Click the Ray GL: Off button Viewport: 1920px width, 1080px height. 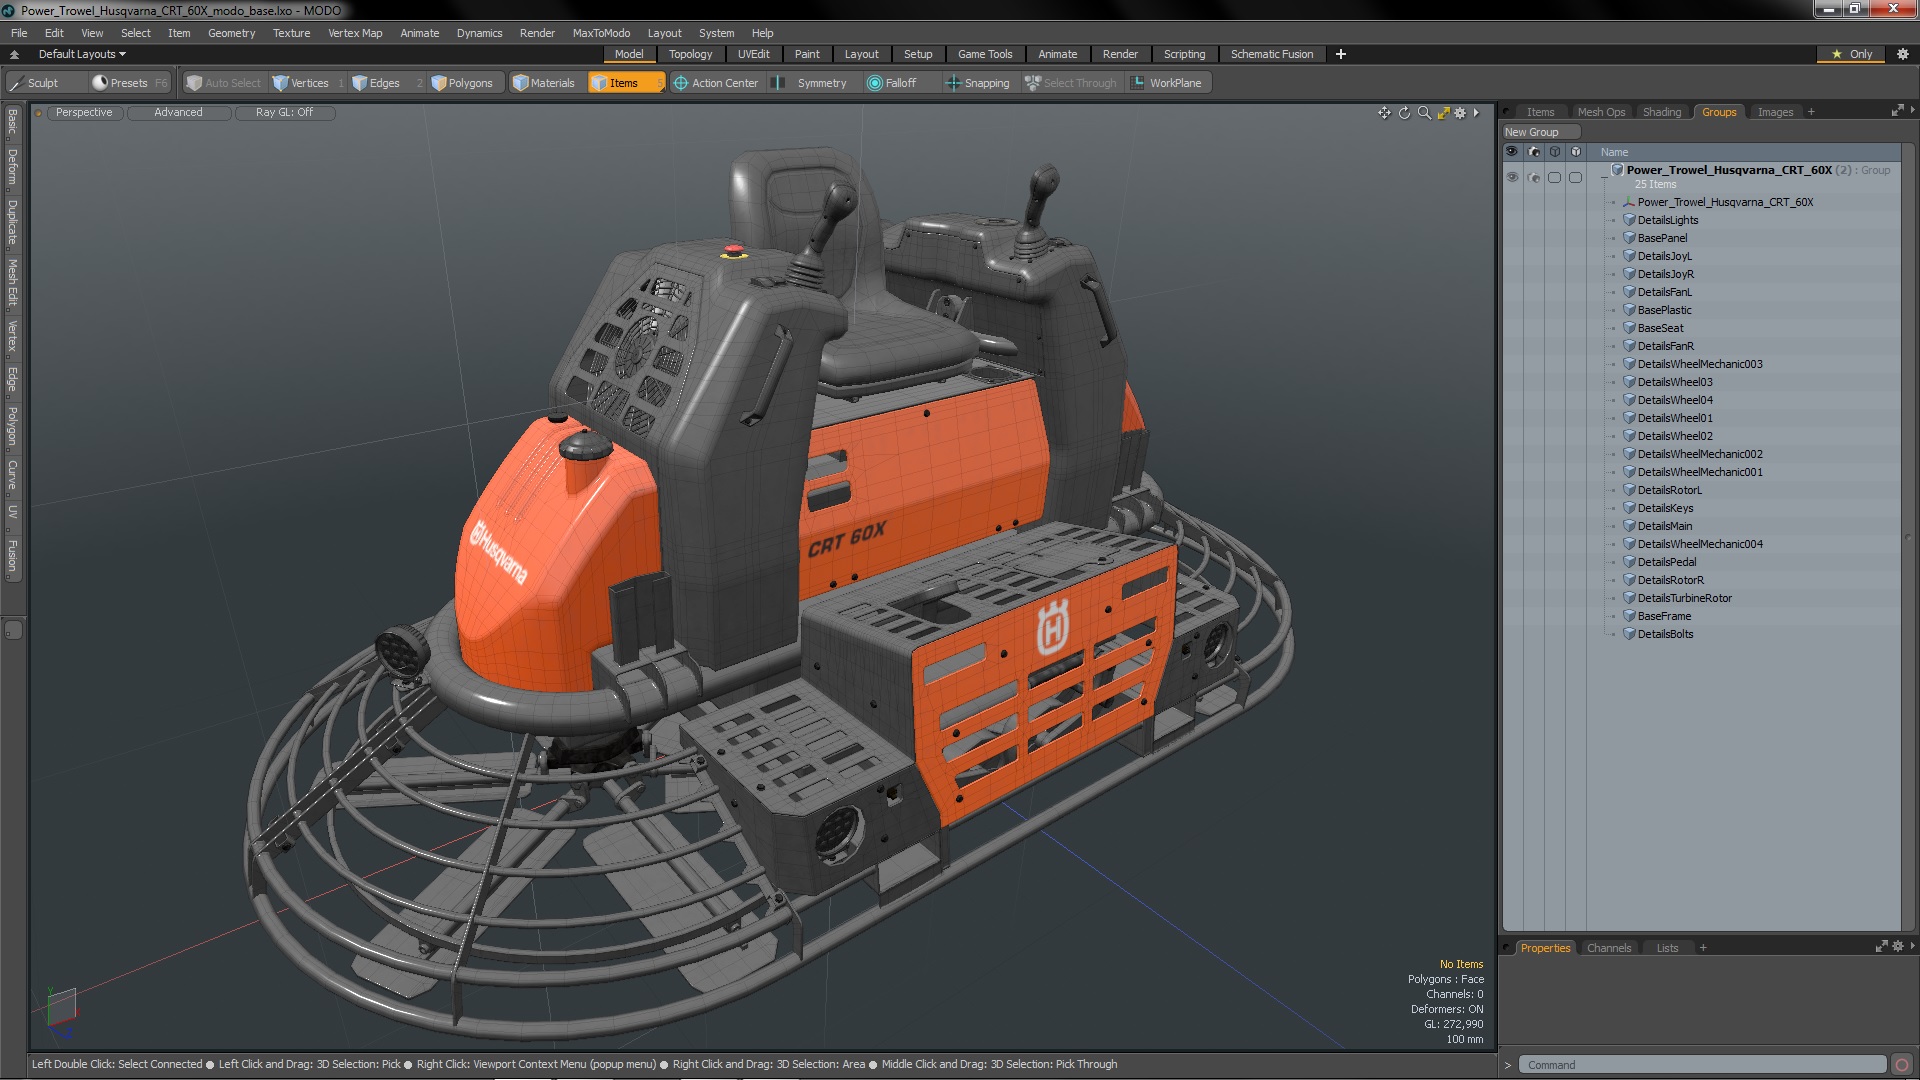point(284,113)
